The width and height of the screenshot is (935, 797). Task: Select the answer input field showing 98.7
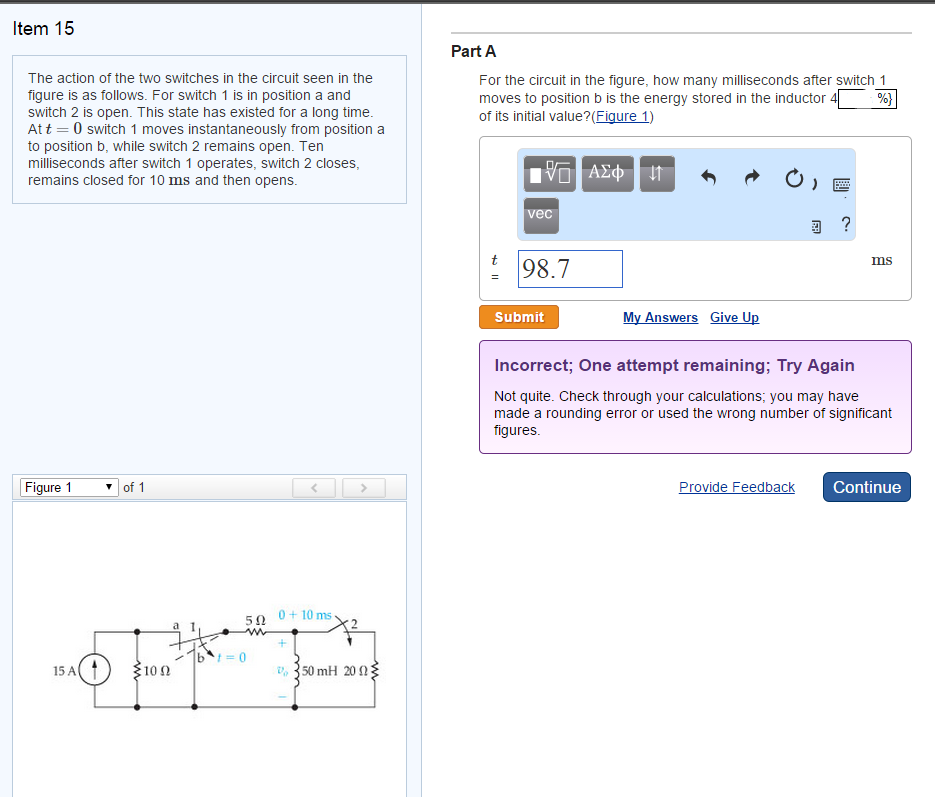[570, 268]
